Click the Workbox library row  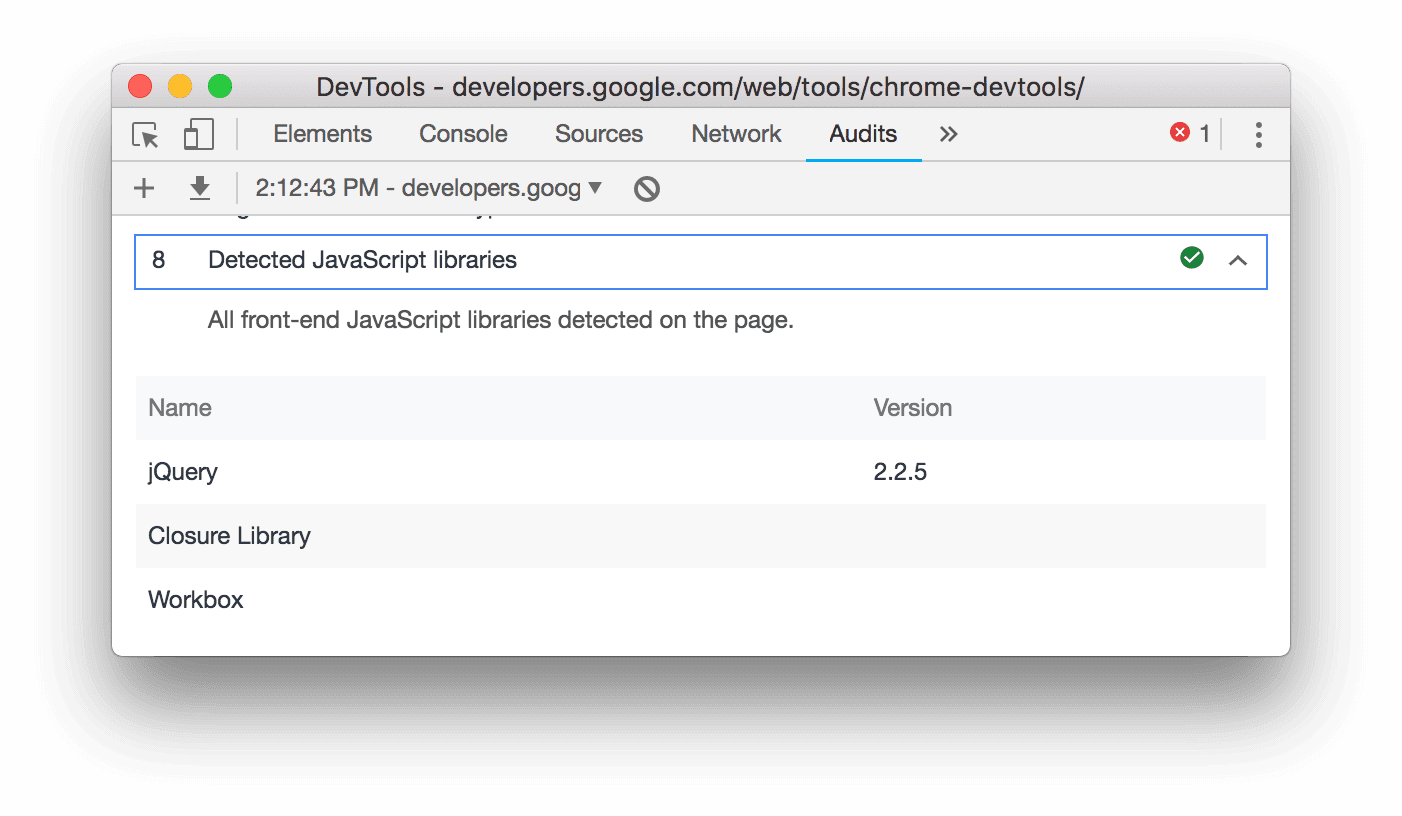click(400, 600)
